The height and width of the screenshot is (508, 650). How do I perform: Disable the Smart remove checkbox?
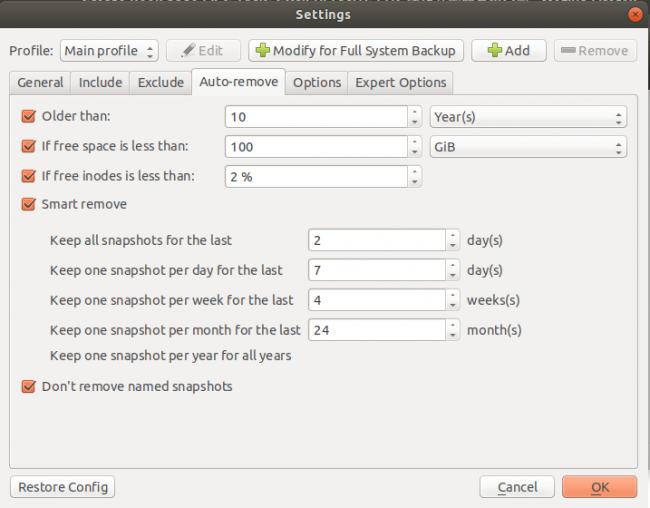(x=29, y=204)
